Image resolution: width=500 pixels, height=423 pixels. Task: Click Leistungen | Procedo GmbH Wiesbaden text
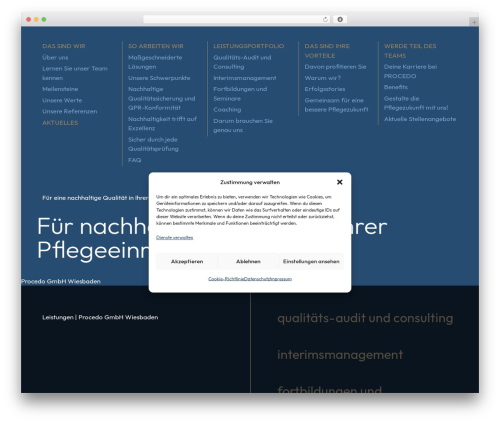pos(100,317)
